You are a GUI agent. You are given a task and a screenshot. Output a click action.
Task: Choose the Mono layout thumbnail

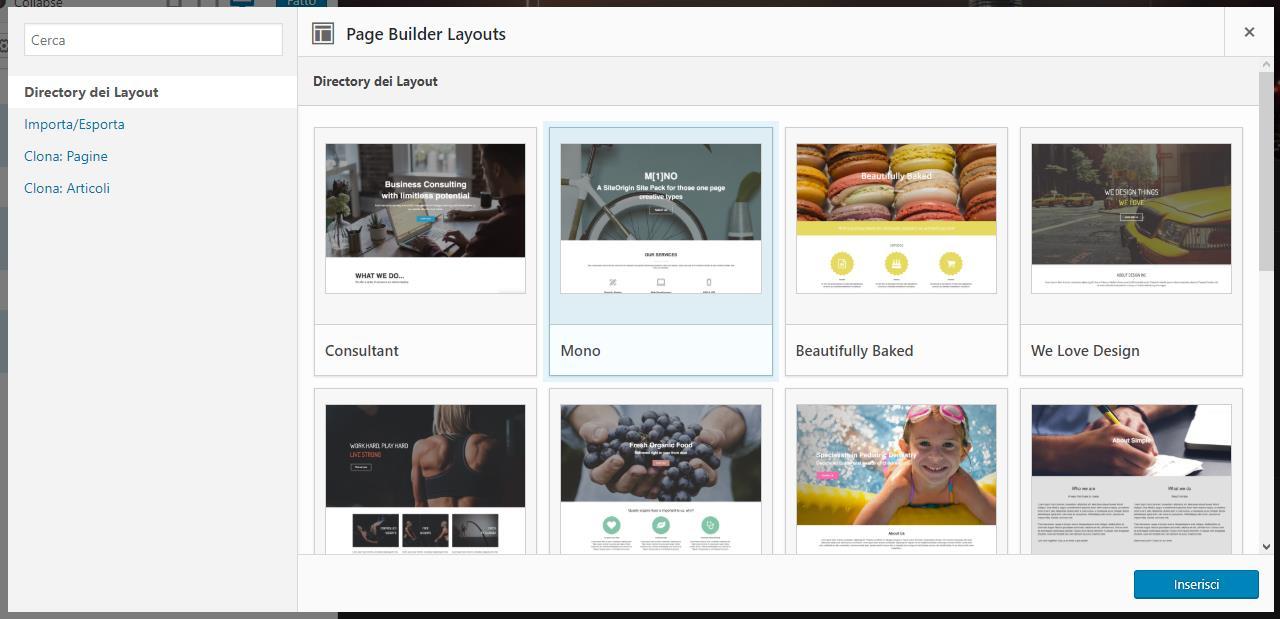pos(660,218)
